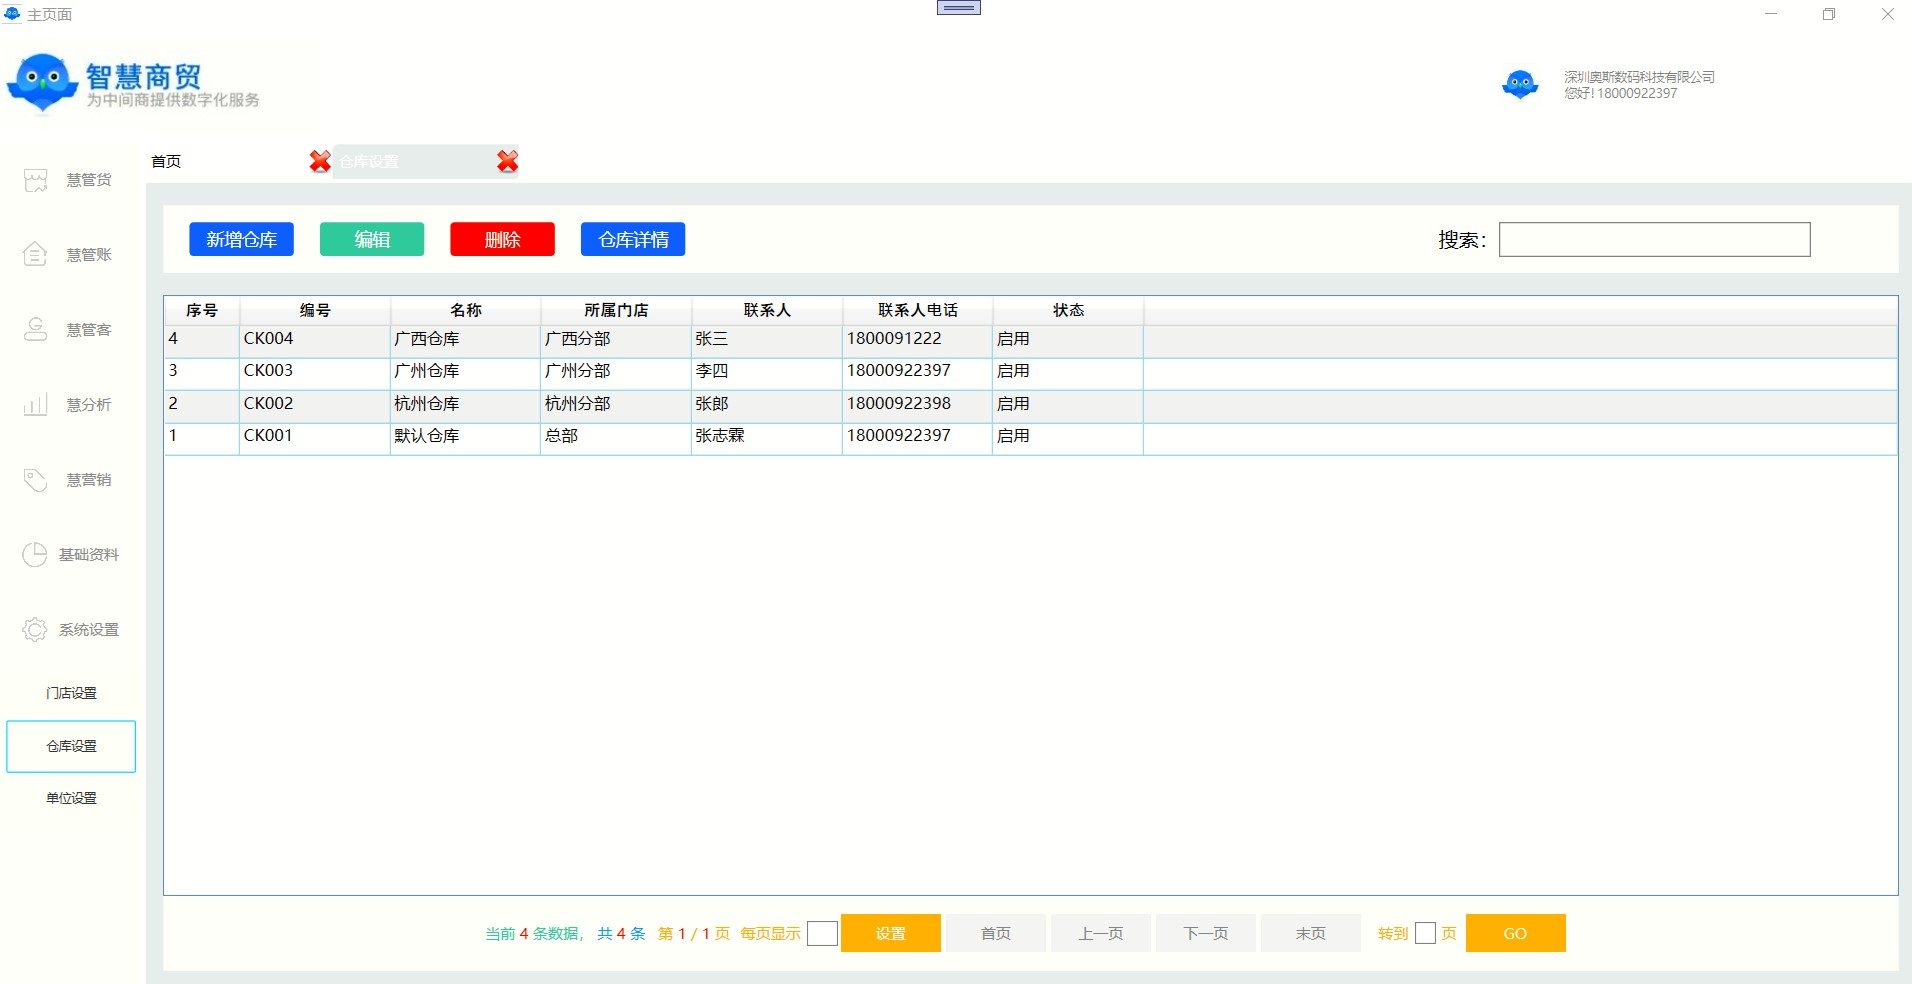The width and height of the screenshot is (1912, 984).
Task: Sort by 联系人 column header
Action: [767, 310]
